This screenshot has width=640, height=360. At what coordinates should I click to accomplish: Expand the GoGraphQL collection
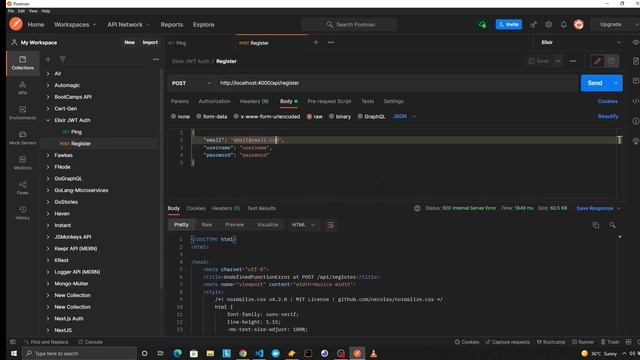[x=48, y=179]
